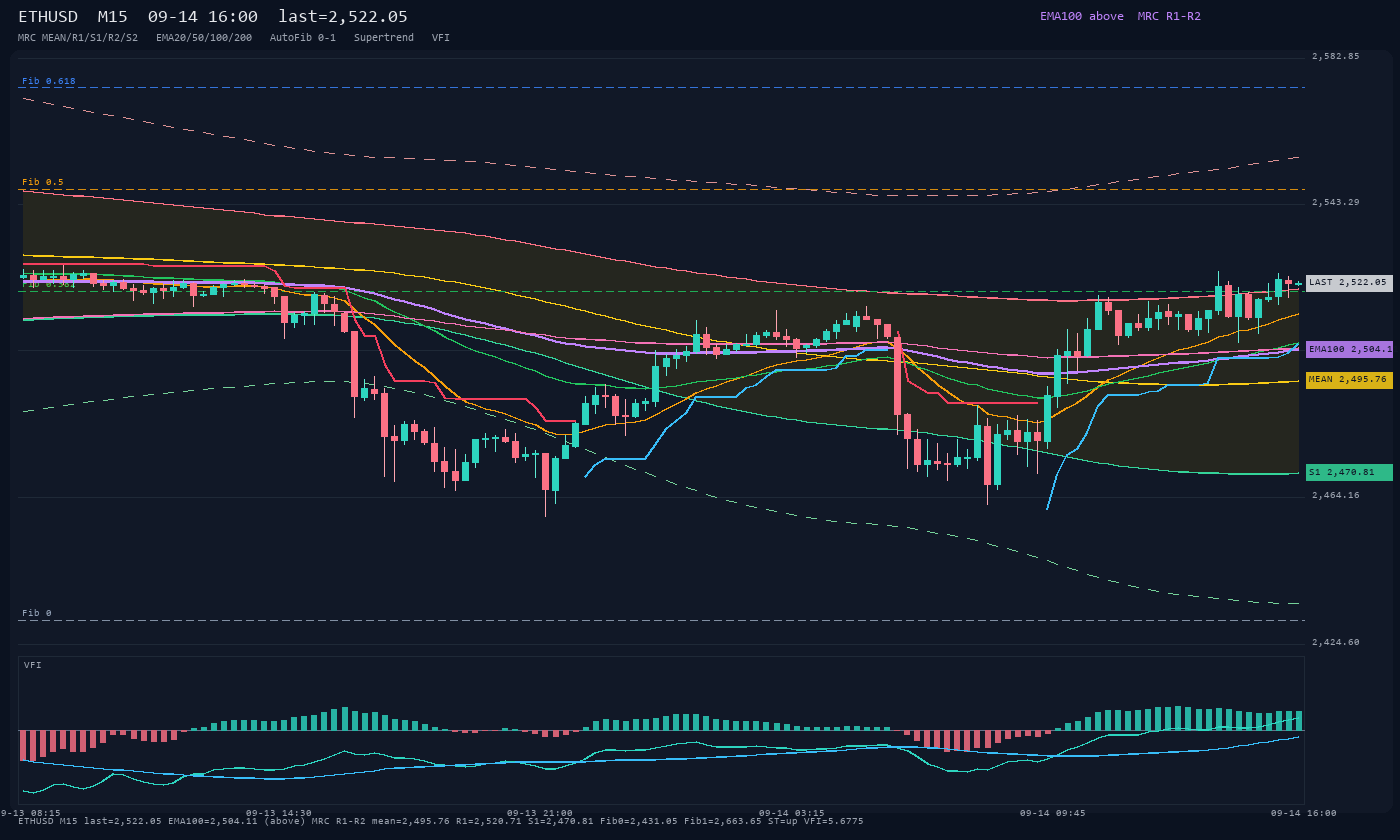Click the 2,543.29 price axis label

pyautogui.click(x=1336, y=203)
